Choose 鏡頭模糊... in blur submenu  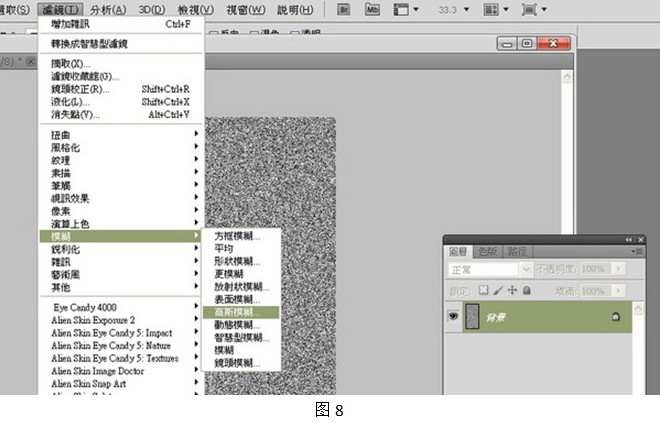pos(241,363)
